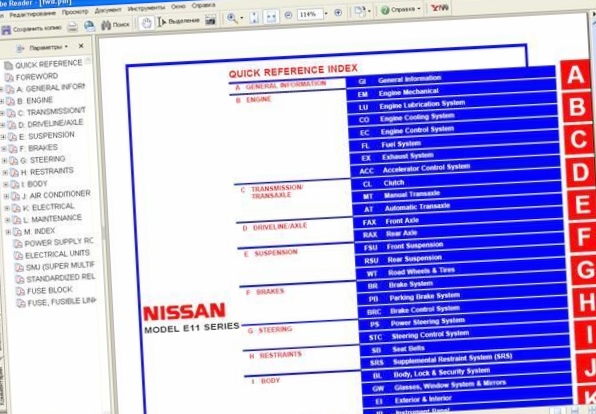
Task: Click the plus zoom in button
Action: [338, 13]
